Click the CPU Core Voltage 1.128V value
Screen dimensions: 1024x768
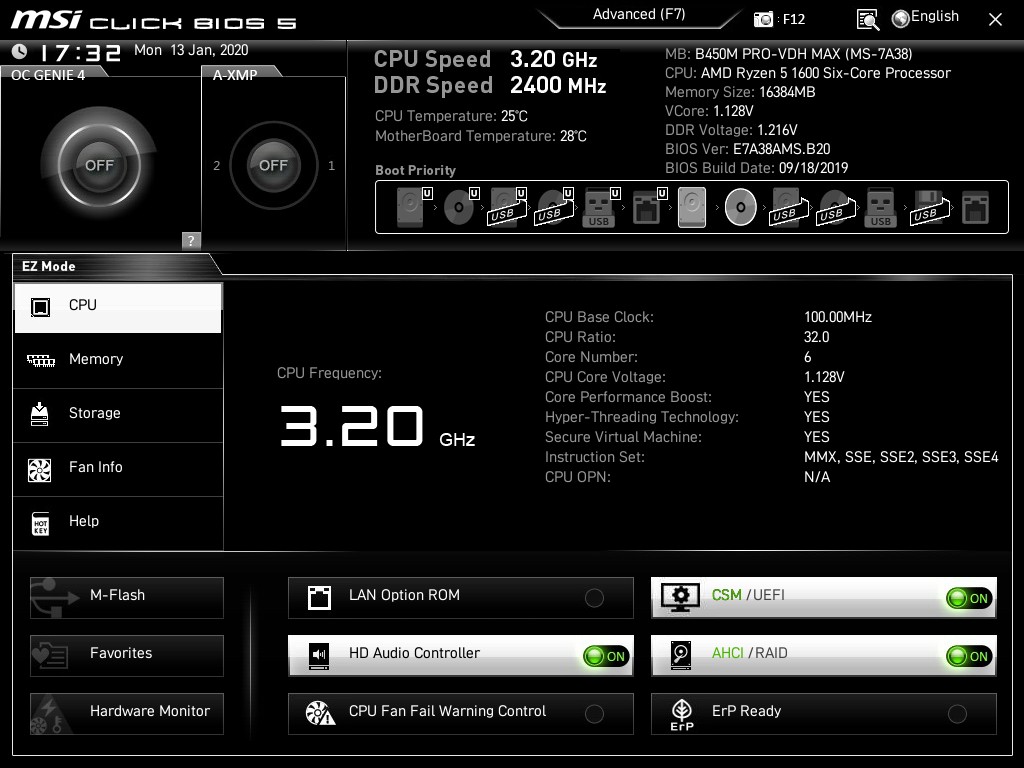[824, 377]
